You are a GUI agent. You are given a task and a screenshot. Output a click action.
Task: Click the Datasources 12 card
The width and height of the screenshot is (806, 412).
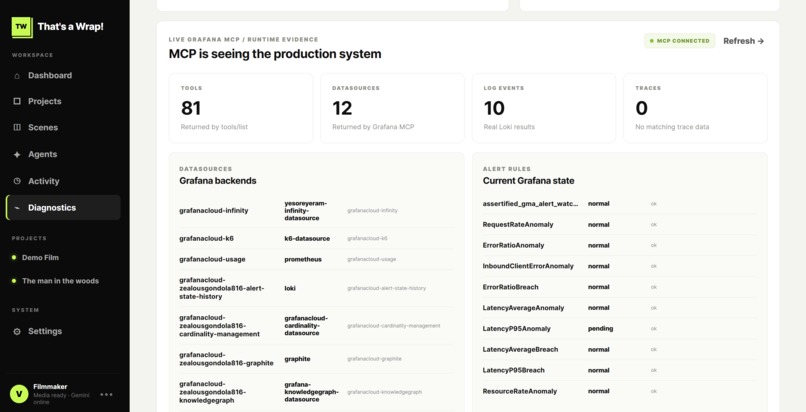pos(392,108)
